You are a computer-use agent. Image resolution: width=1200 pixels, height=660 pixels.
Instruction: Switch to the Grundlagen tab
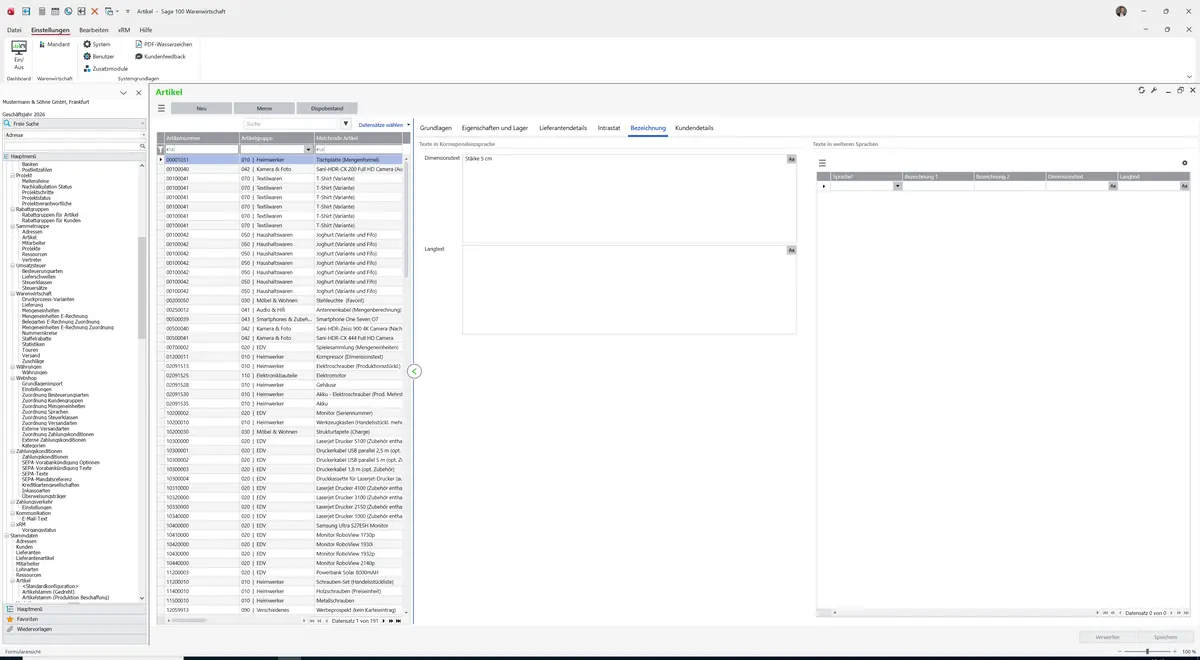436,128
